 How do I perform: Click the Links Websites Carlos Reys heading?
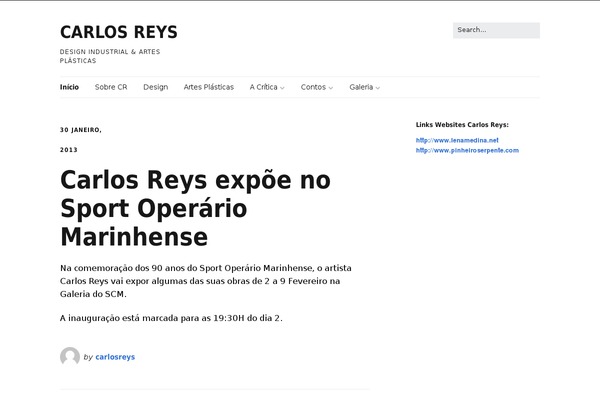pyautogui.click(x=462, y=125)
